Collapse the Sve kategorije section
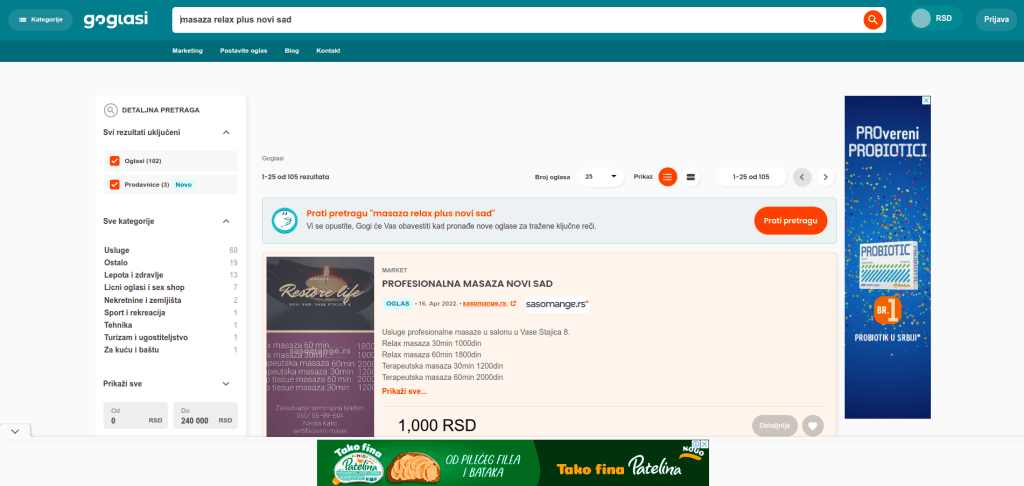The width and height of the screenshot is (1024, 486). tap(226, 221)
